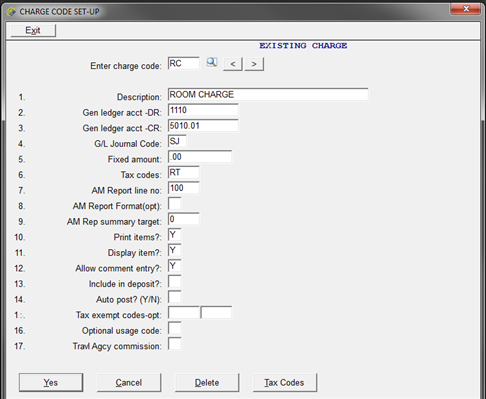The width and height of the screenshot is (486, 399).
Task: Click the second Tax exempt codes-opt field
Action: (216, 313)
